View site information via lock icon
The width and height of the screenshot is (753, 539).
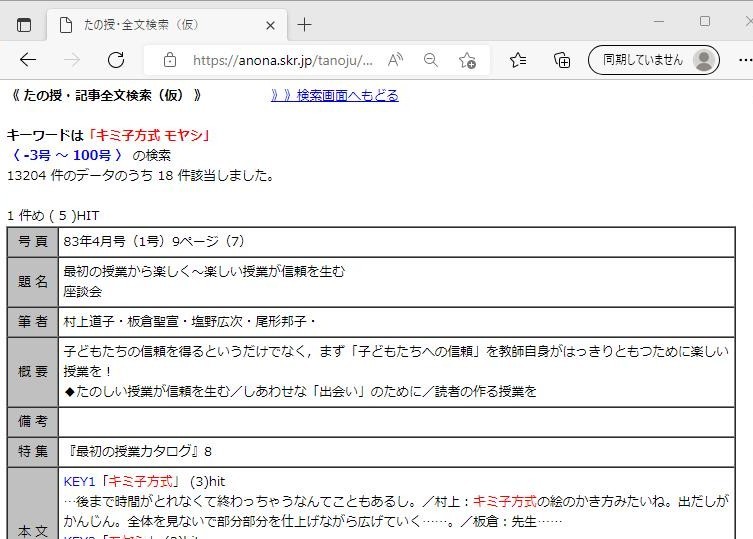tap(169, 60)
